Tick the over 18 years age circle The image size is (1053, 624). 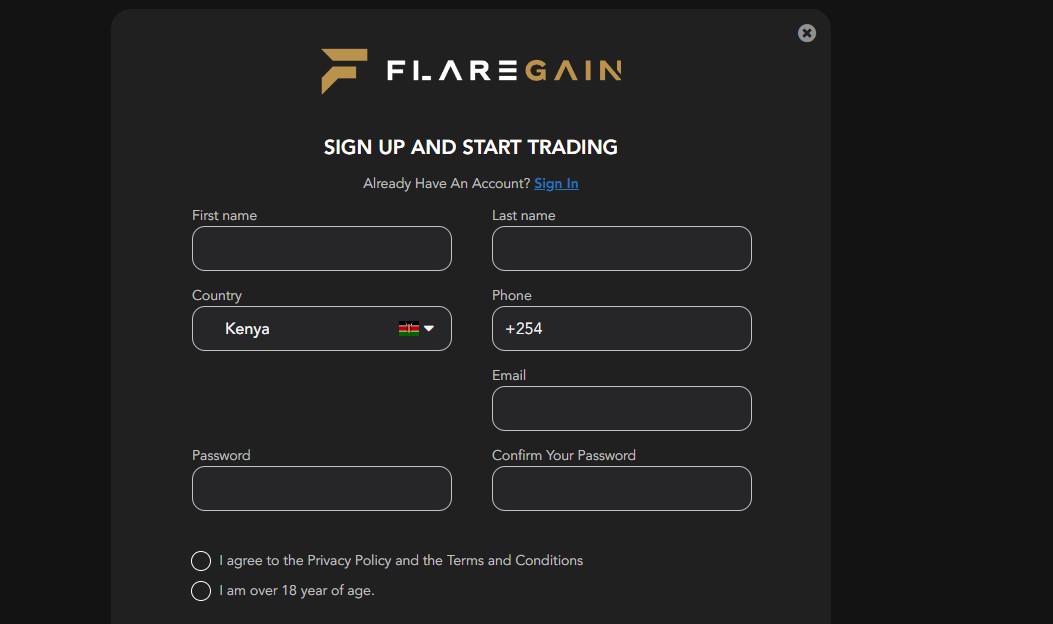(201, 591)
